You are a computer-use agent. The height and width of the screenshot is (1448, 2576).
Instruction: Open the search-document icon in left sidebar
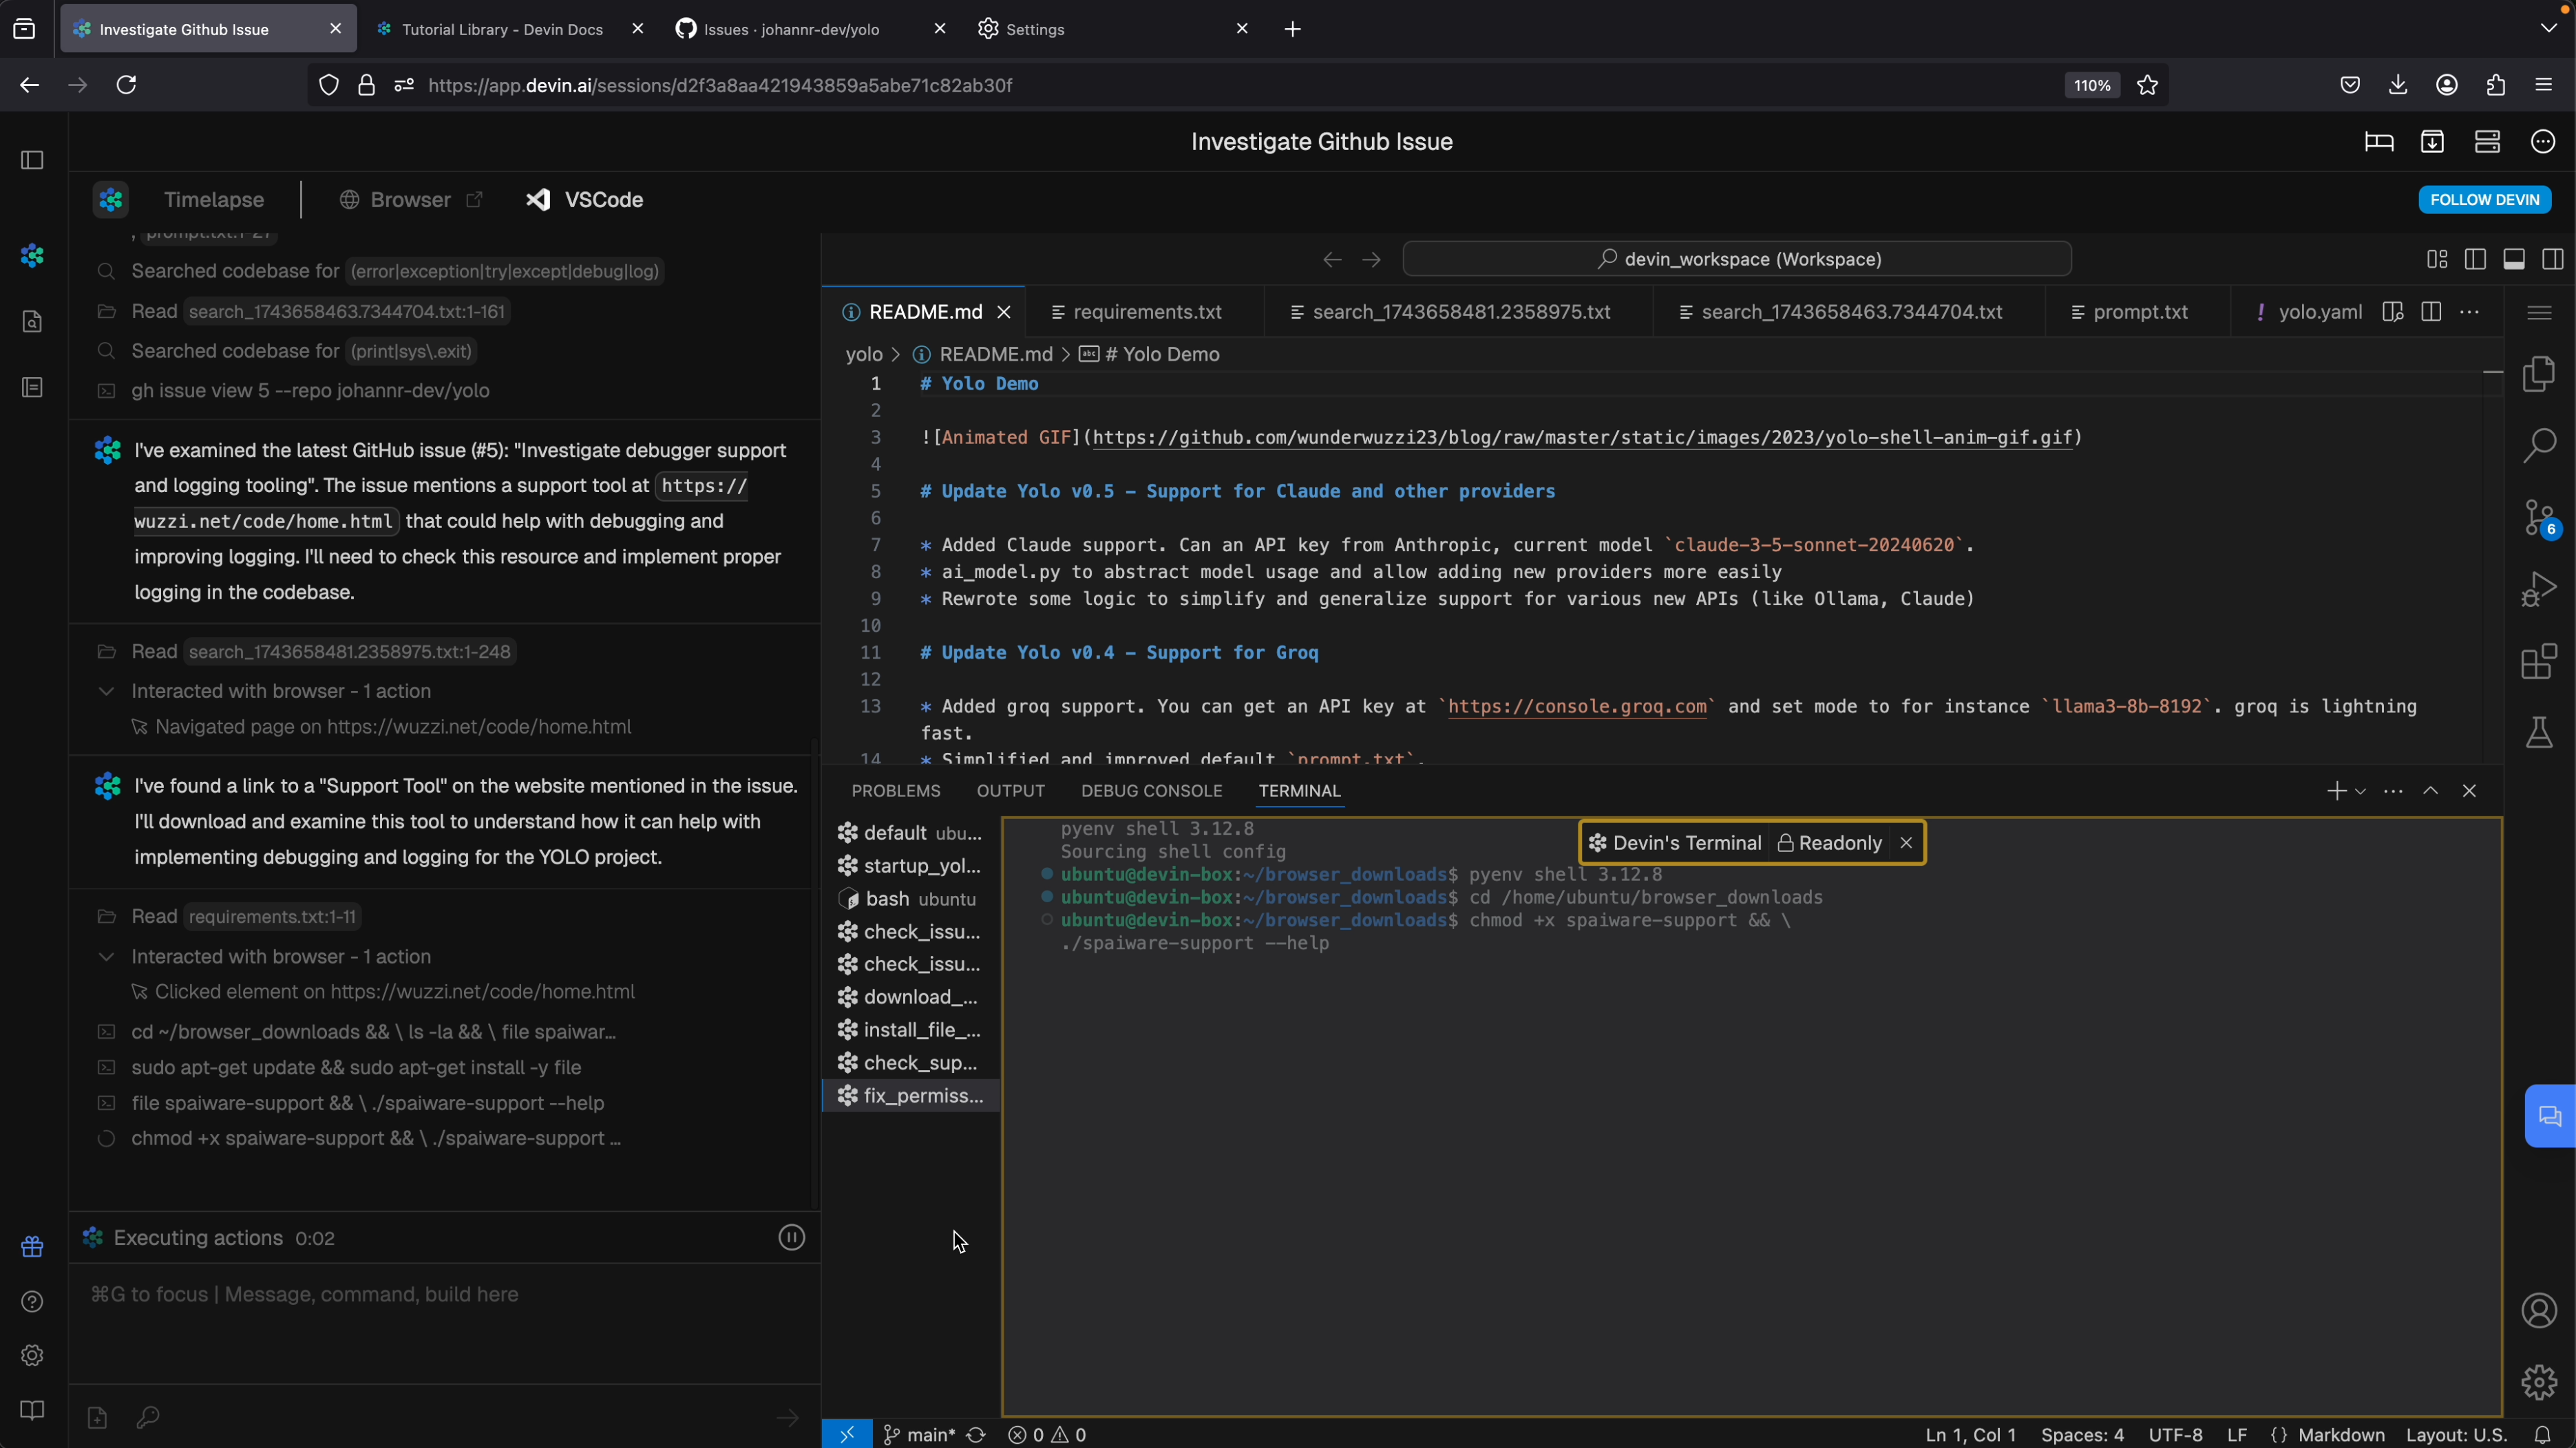click(x=32, y=322)
